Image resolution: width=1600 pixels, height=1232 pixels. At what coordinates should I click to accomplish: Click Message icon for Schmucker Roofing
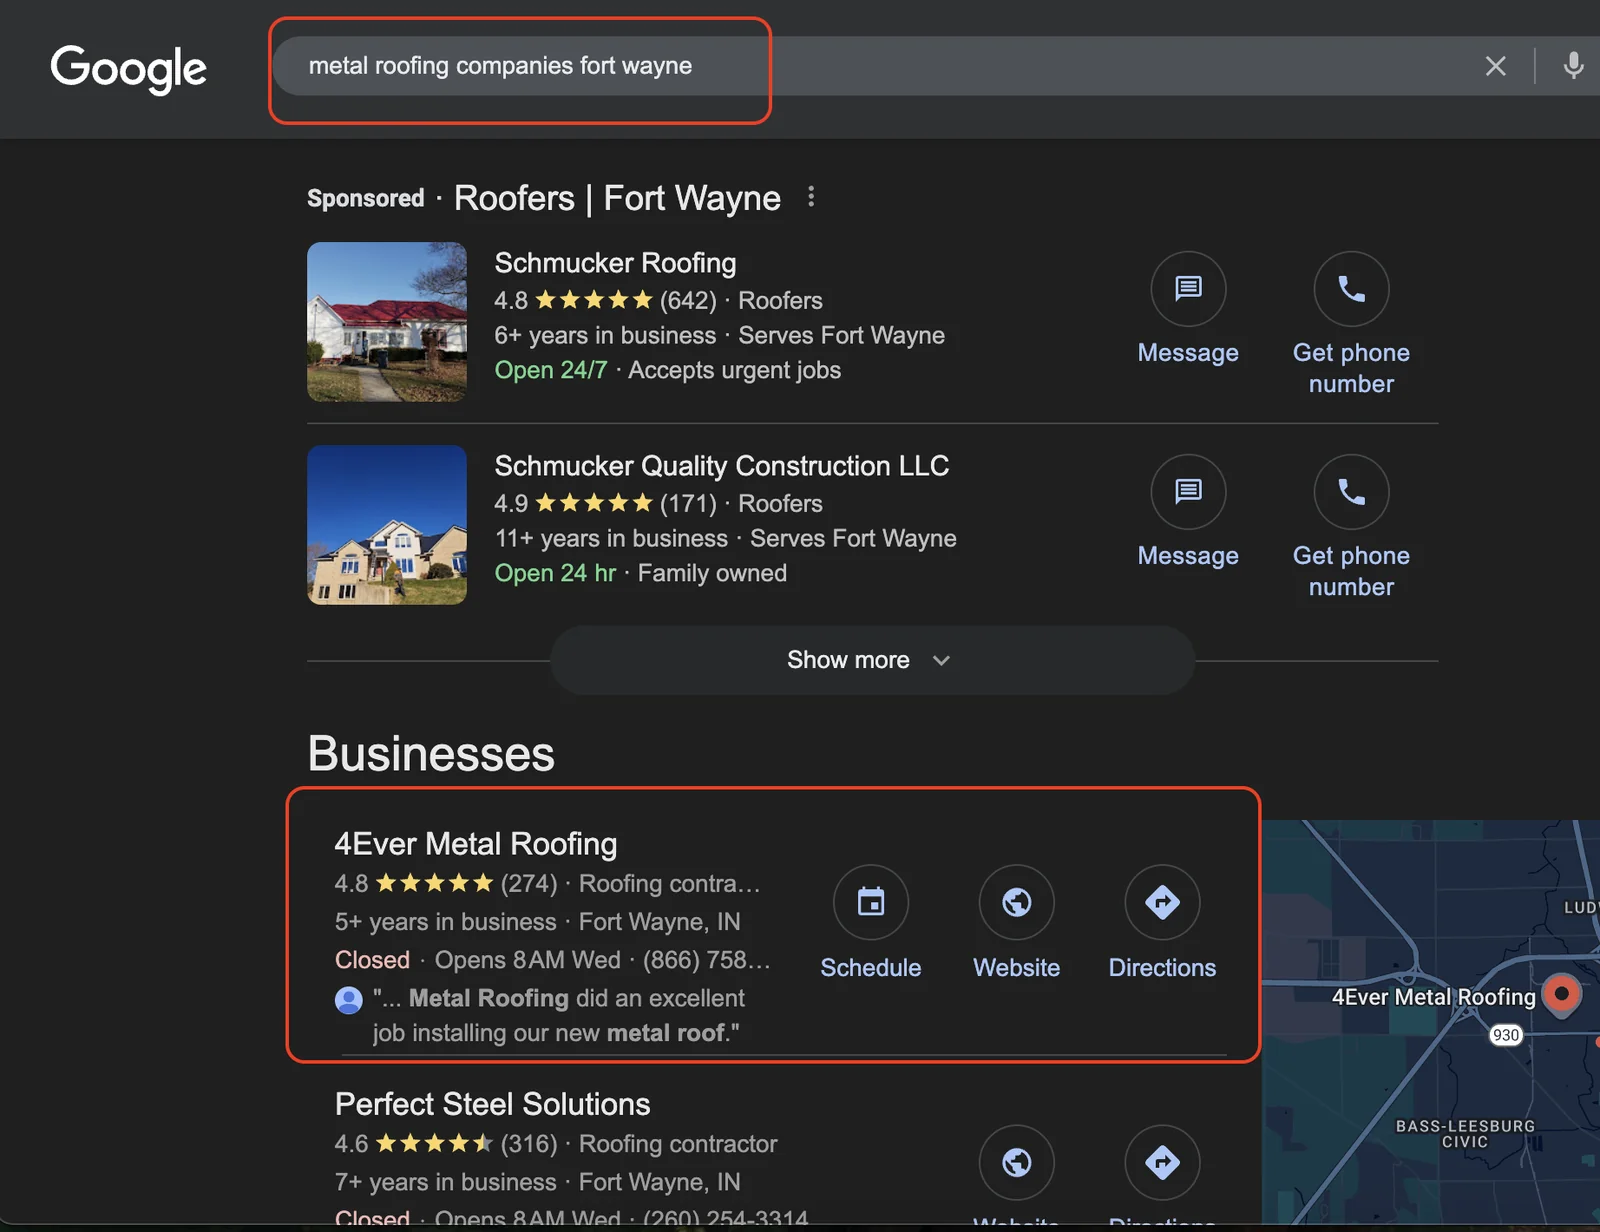(x=1188, y=289)
